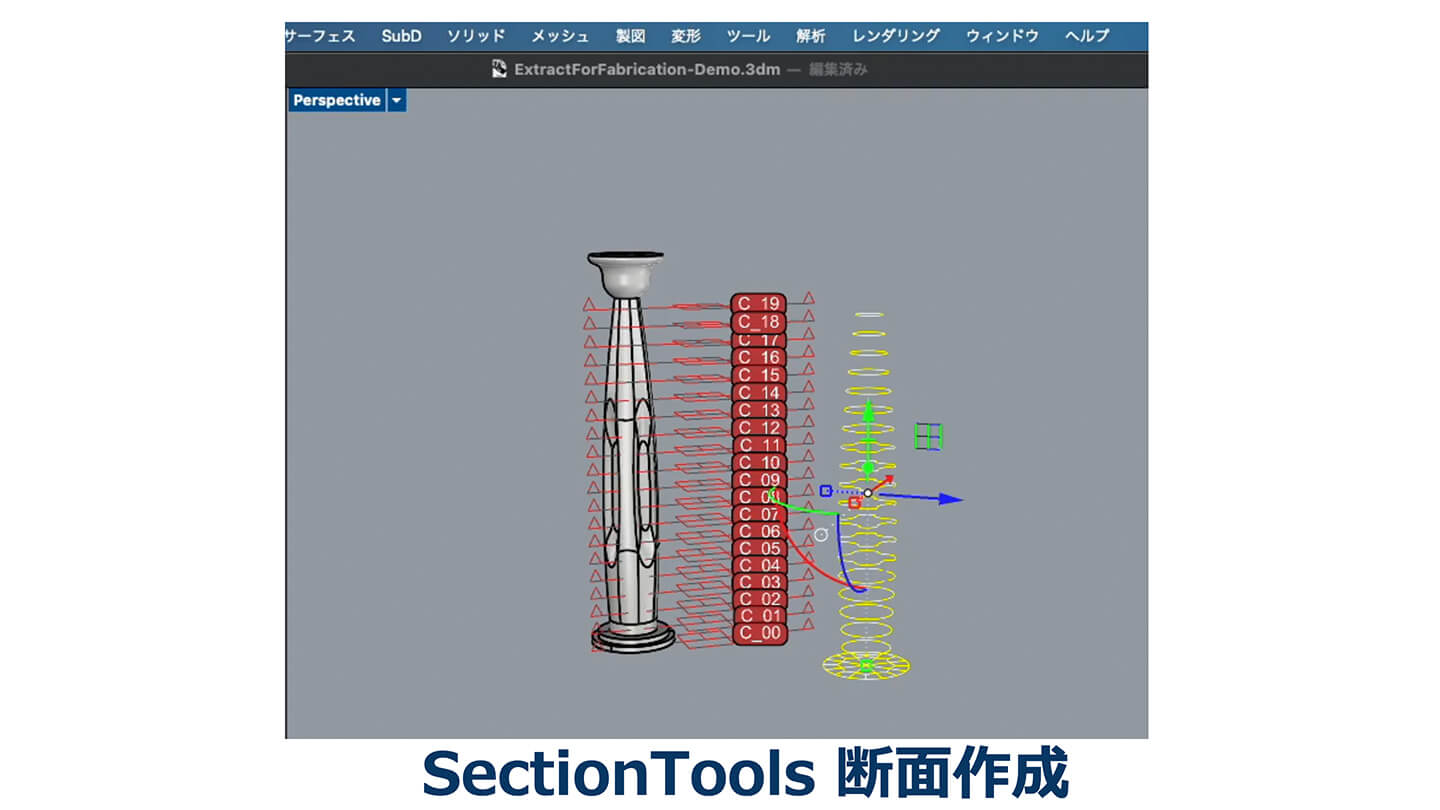Select the C_16 section label

758,357
